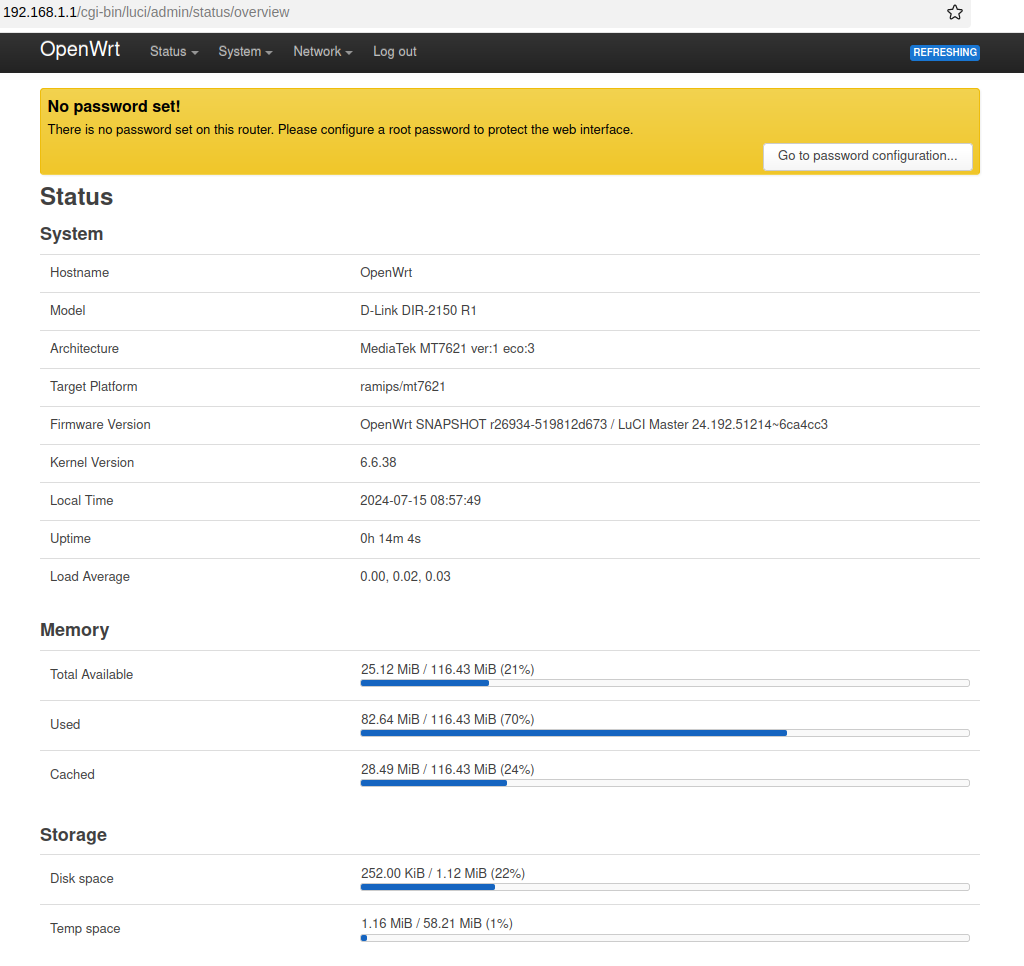Click the Hostname value OpenWrt

[x=386, y=272]
